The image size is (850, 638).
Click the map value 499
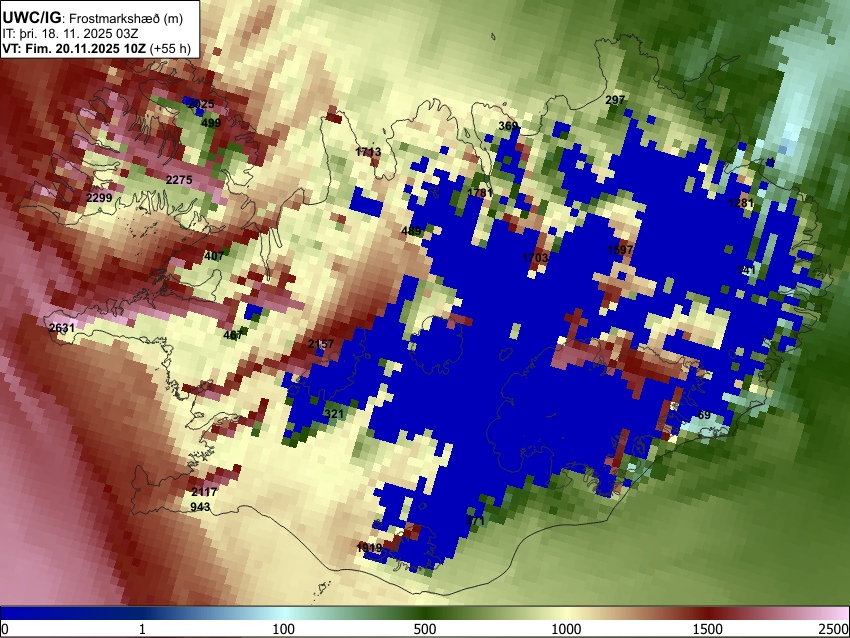[211, 123]
